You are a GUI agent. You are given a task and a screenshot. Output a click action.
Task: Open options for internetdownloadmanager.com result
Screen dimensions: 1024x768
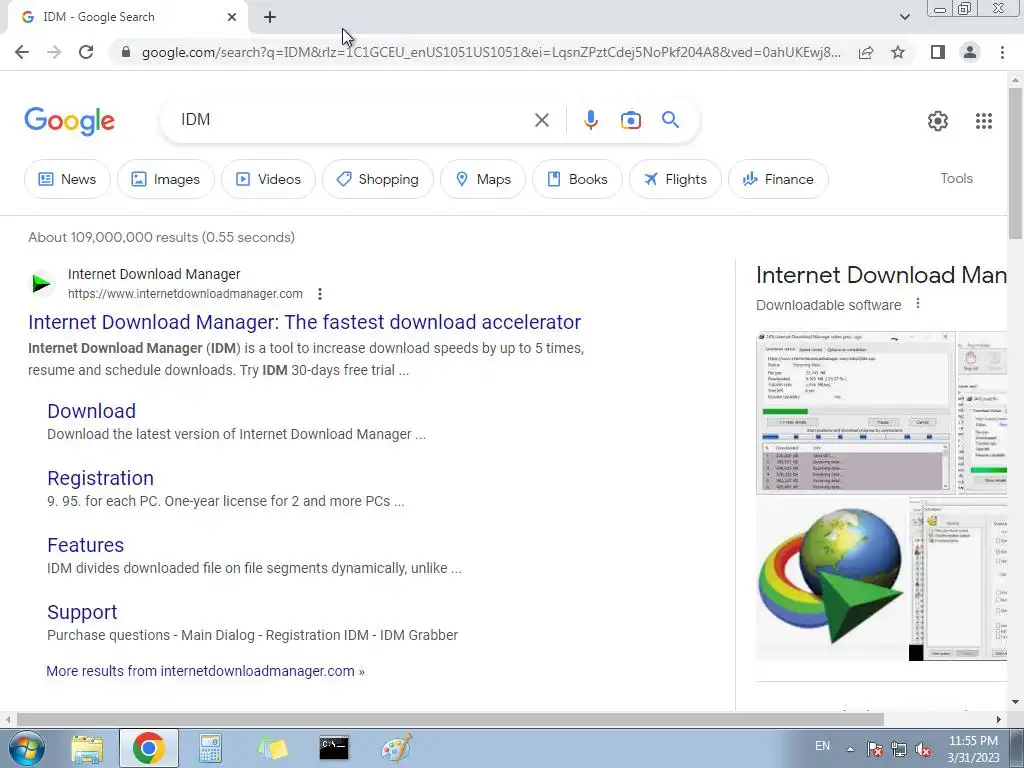coord(319,294)
